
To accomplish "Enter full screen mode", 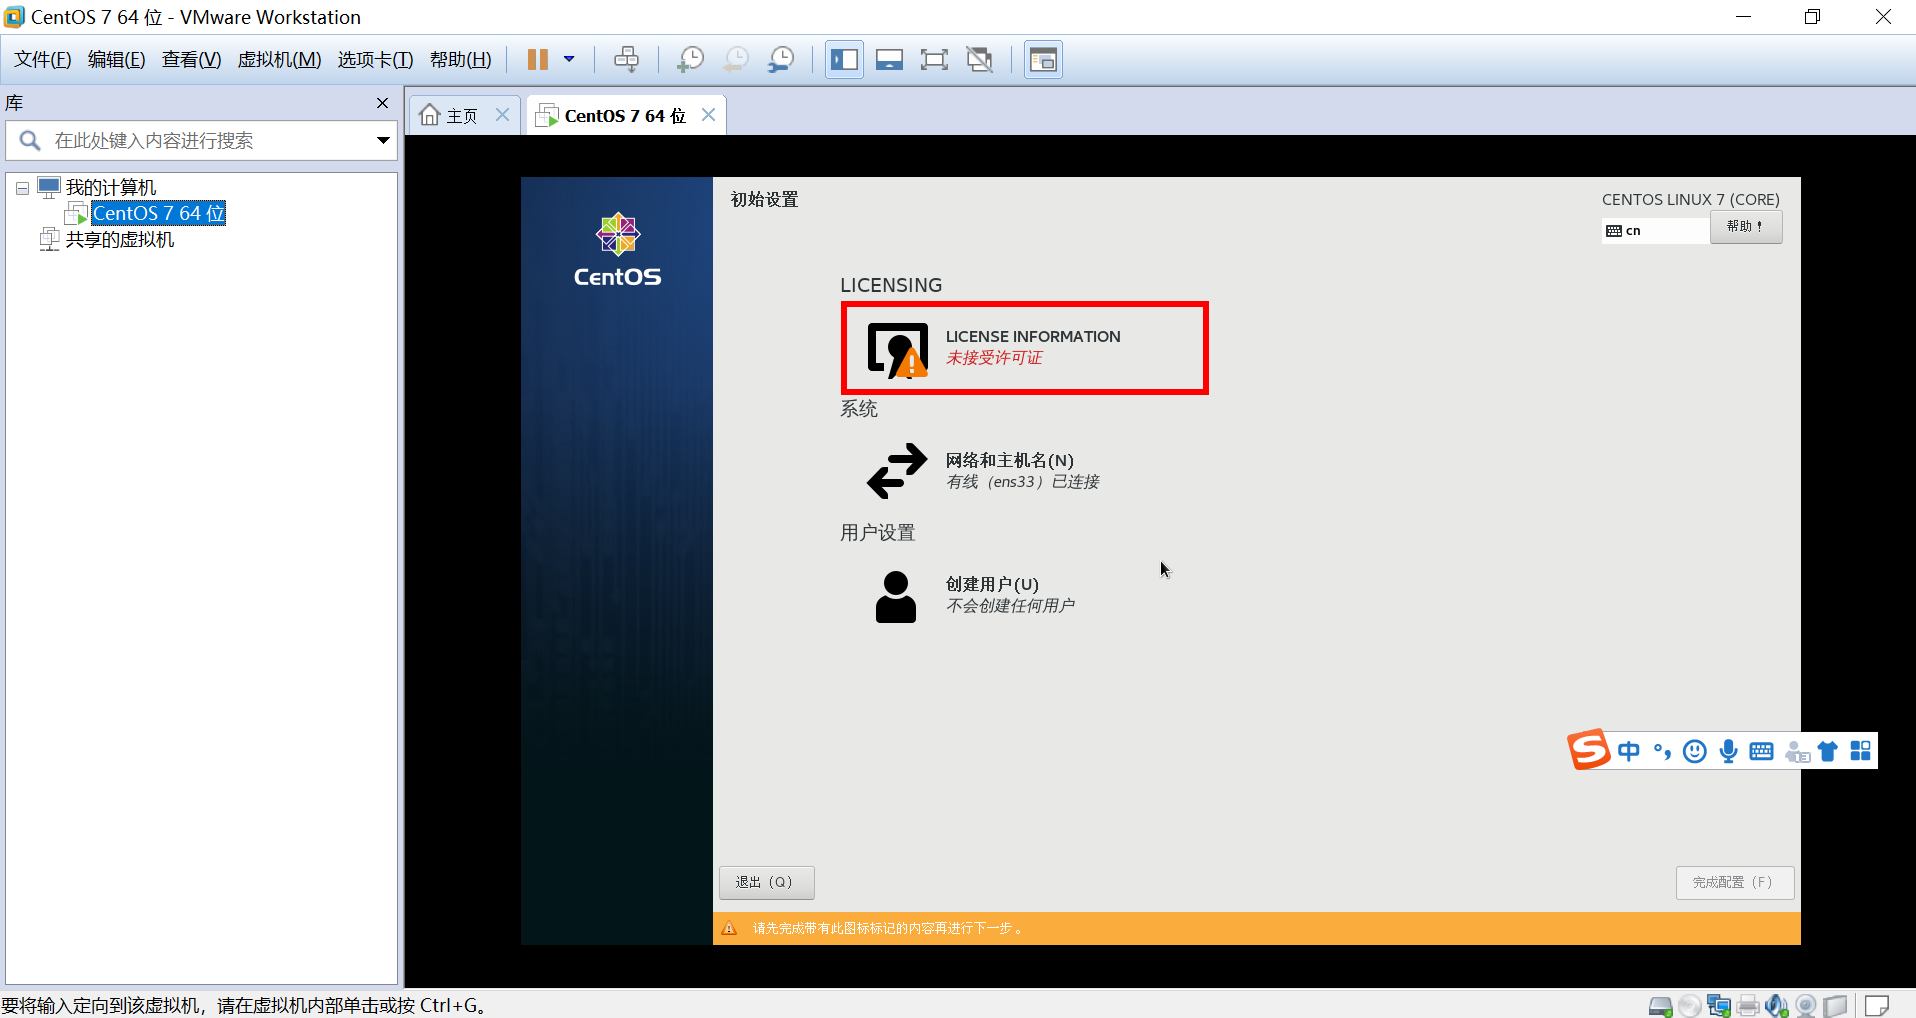I will 934,60.
